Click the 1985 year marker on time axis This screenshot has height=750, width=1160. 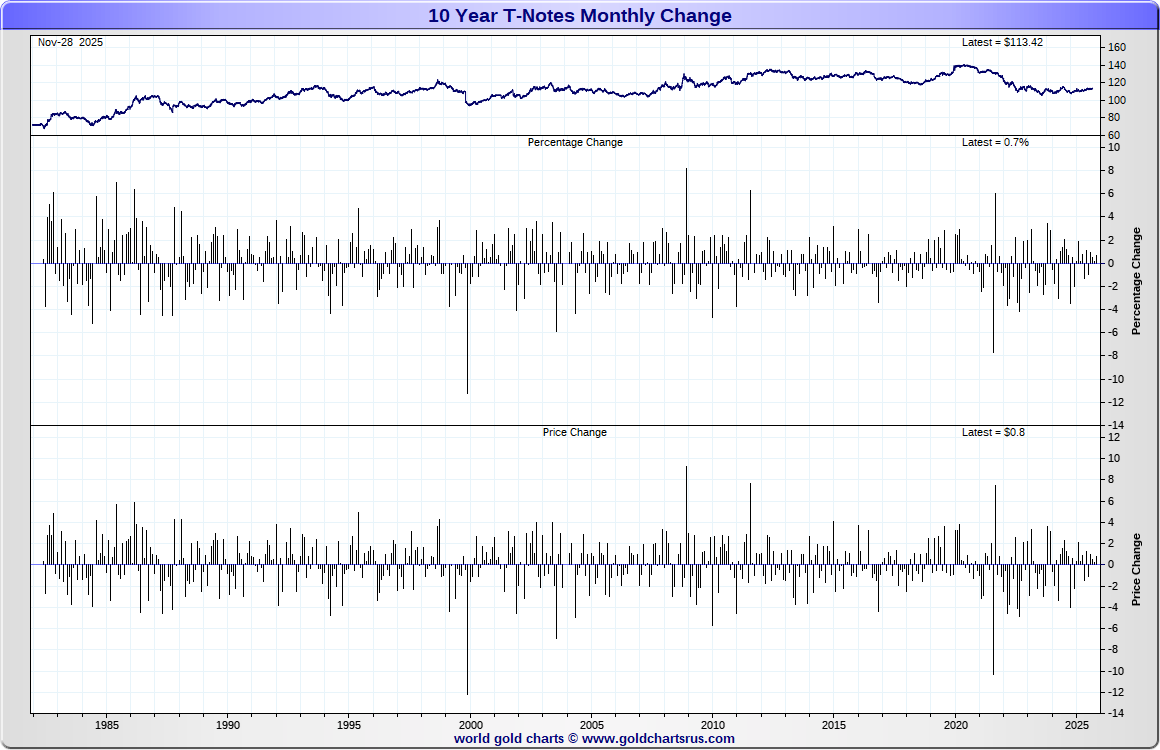[x=107, y=725]
